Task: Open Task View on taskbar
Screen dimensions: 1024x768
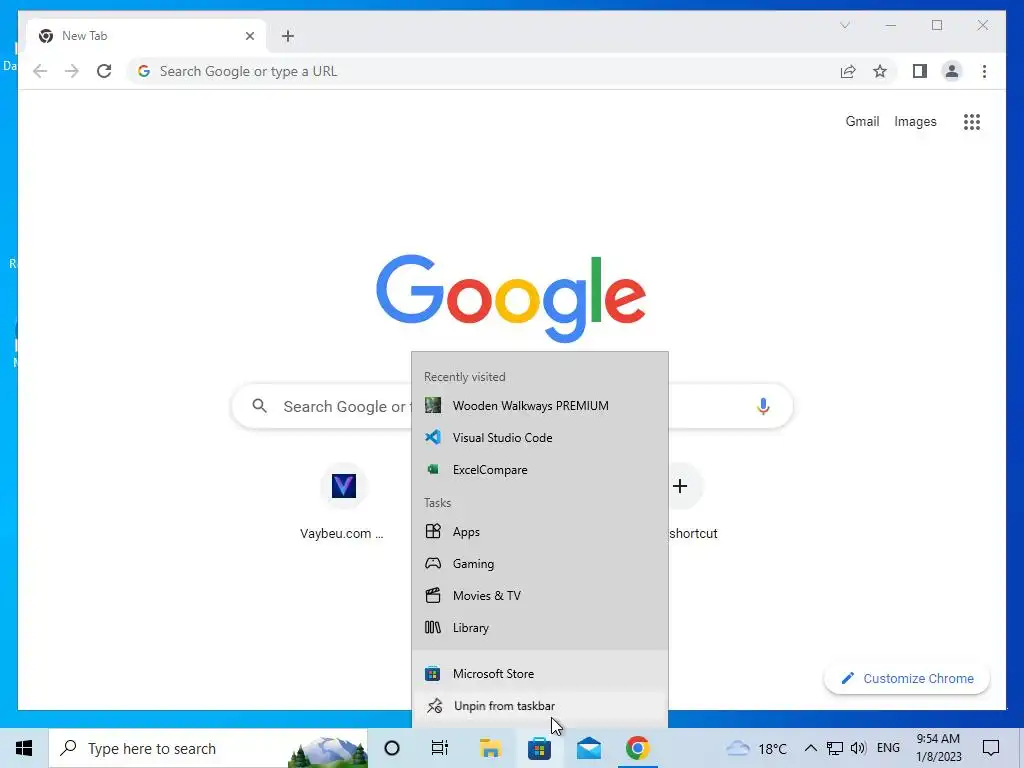Action: 440,748
